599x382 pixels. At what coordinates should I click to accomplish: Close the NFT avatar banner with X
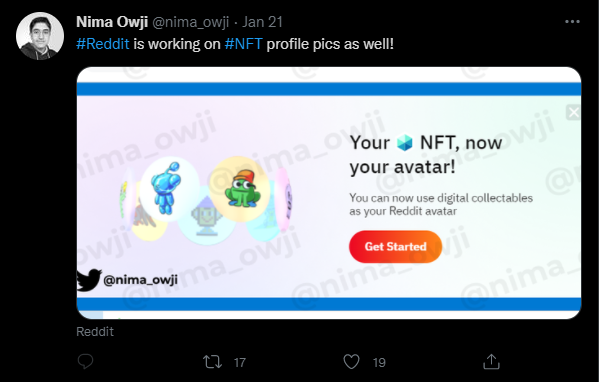573,112
